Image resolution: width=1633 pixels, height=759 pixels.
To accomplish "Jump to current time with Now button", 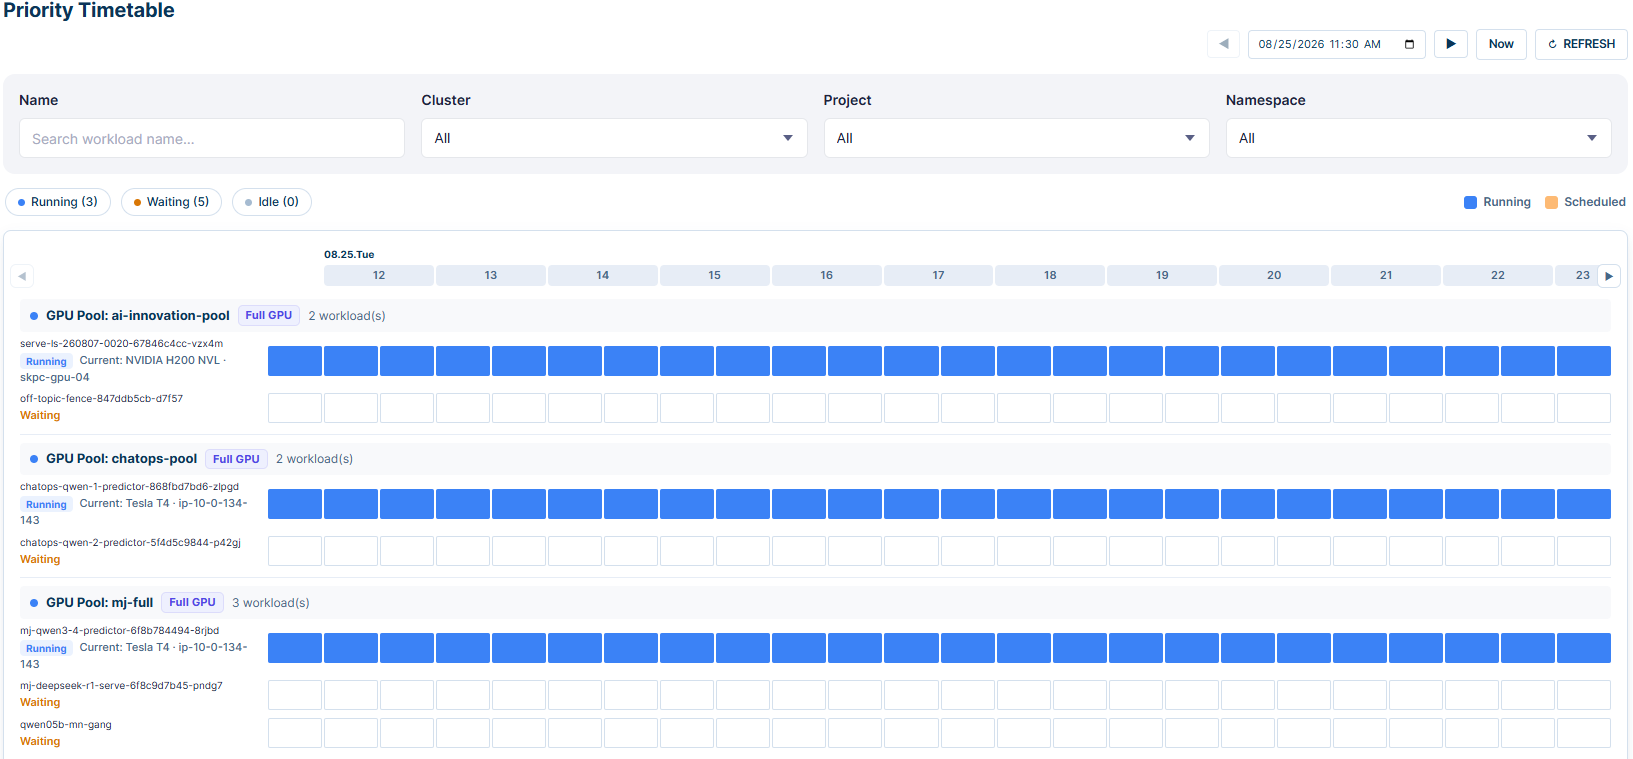I will [x=1501, y=44].
